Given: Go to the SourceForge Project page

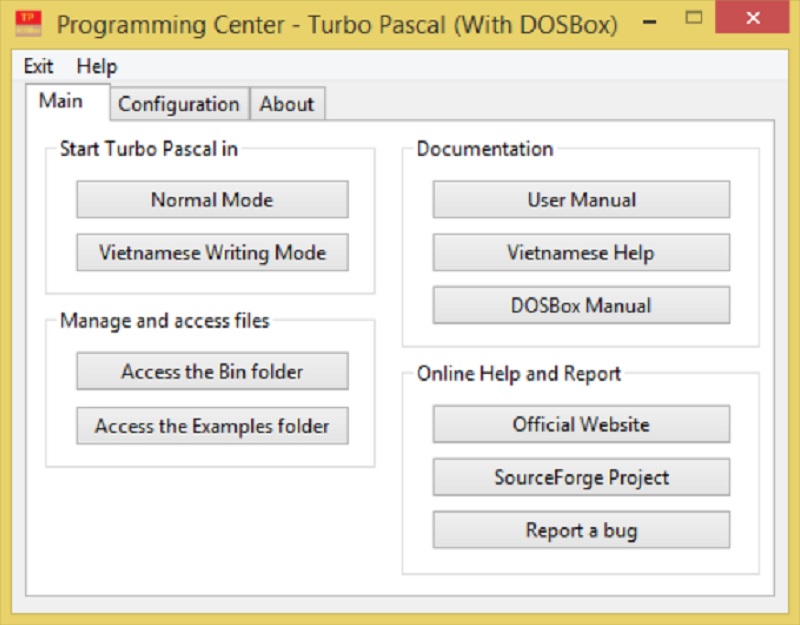Looking at the screenshot, I should tap(581, 477).
